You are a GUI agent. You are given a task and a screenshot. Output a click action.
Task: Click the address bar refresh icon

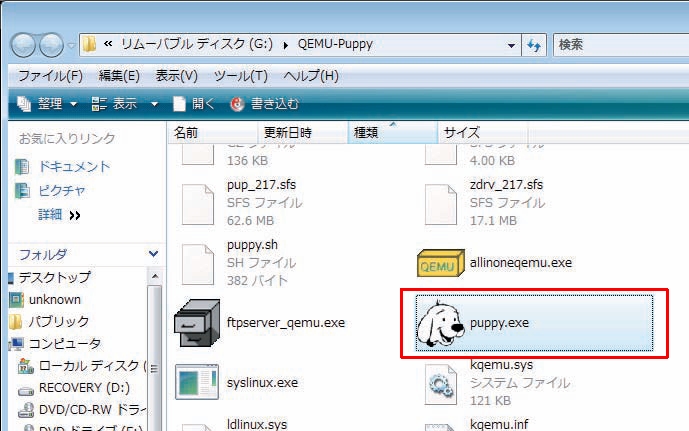[534, 45]
